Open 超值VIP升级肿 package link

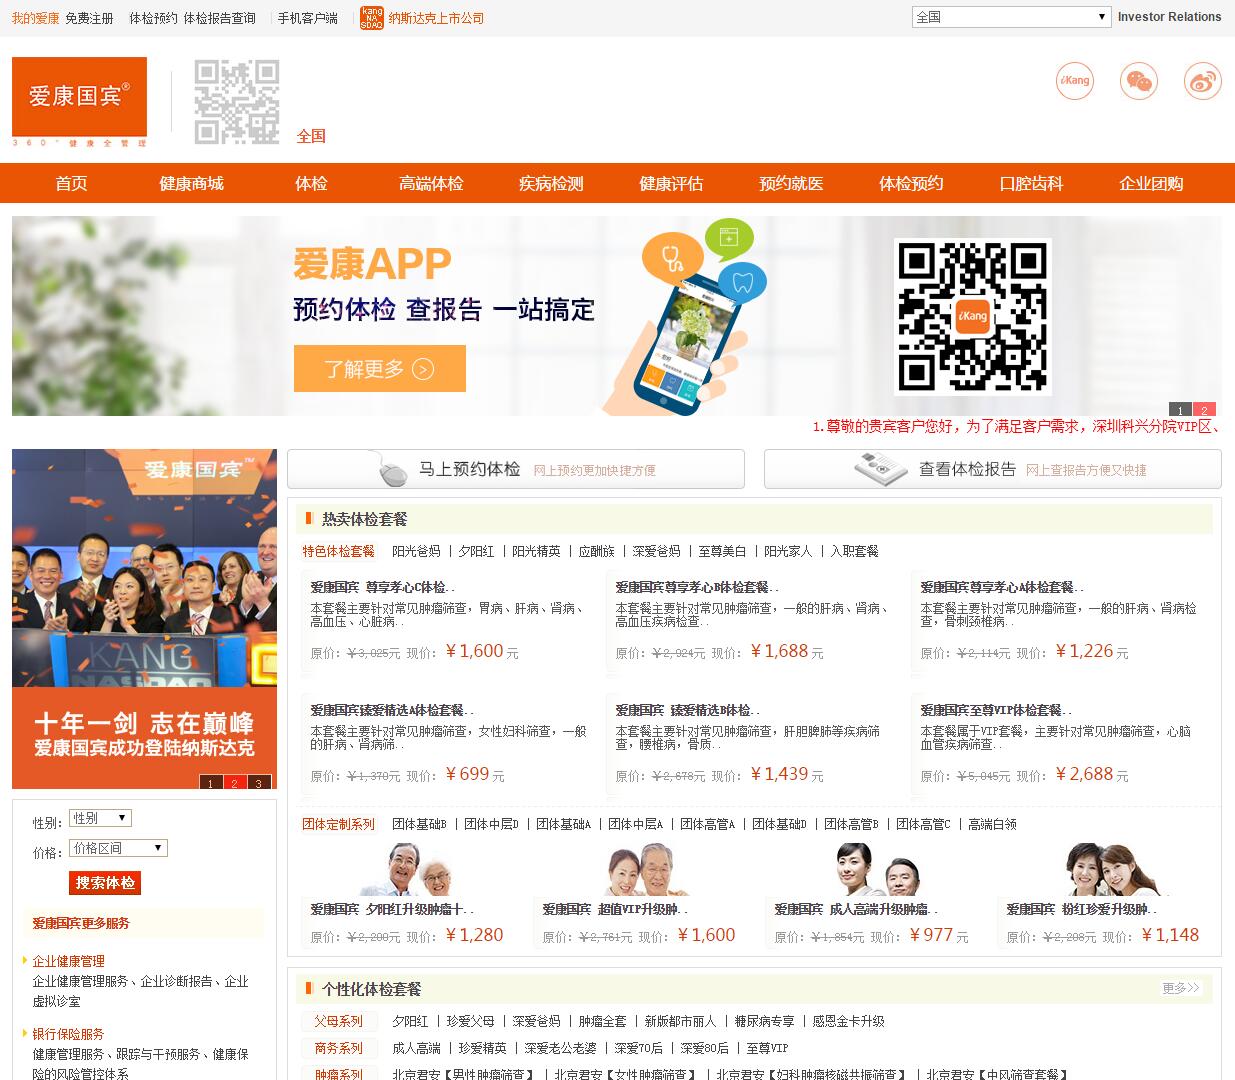pyautogui.click(x=615, y=909)
